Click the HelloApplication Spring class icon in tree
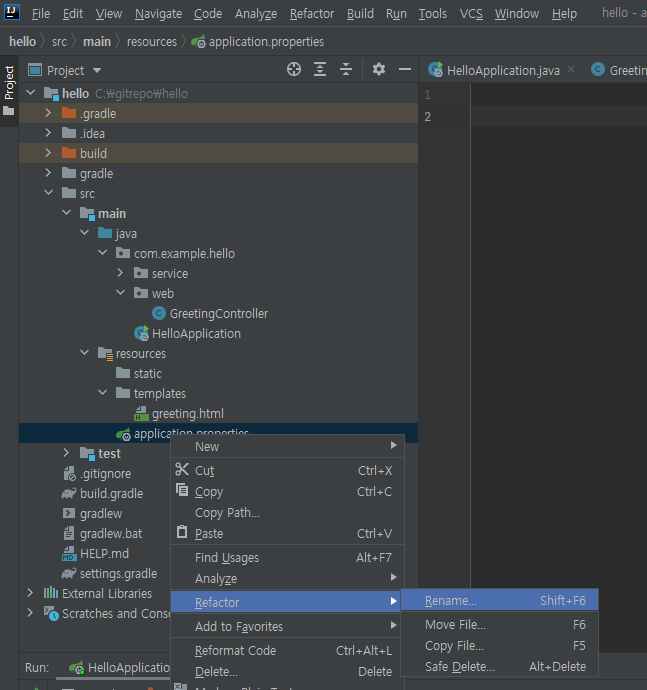Screen dimensions: 647x690 click(x=142, y=334)
